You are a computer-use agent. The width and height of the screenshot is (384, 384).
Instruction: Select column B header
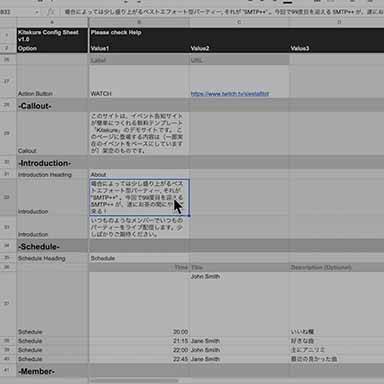coord(139,22)
